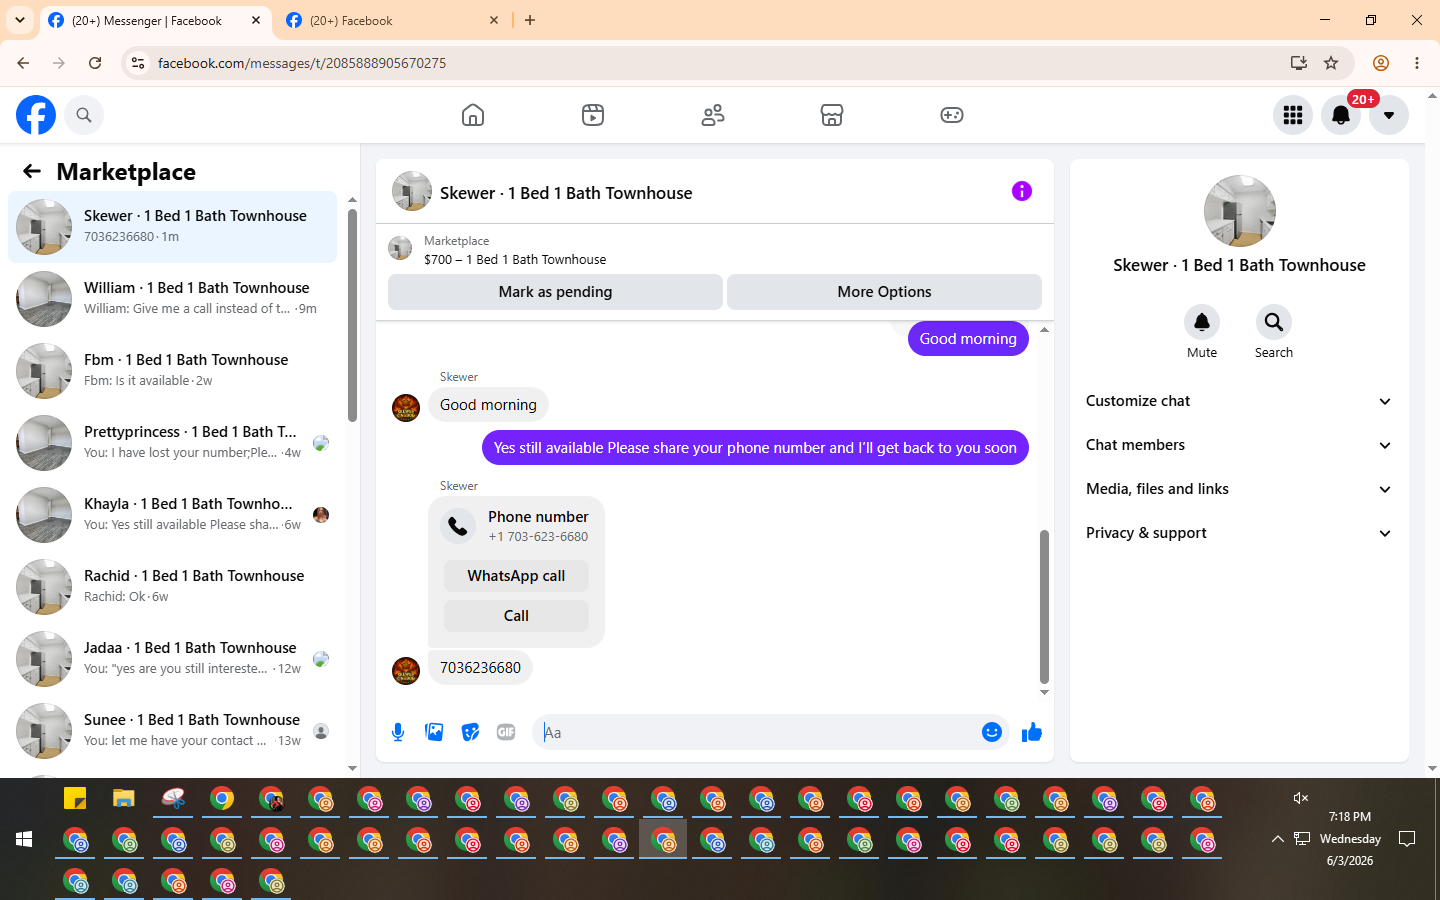Image resolution: width=1440 pixels, height=900 pixels.
Task: Open the Fbm conversation
Action: [x=172, y=371]
